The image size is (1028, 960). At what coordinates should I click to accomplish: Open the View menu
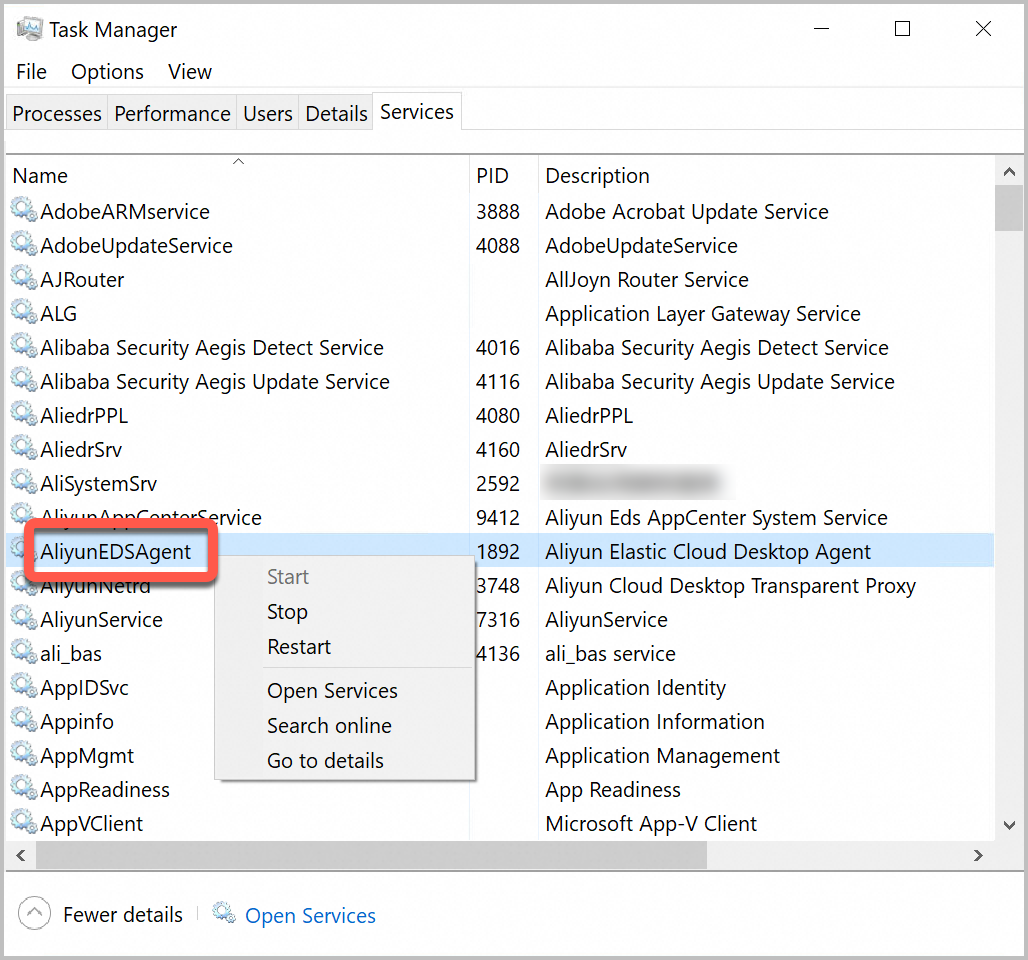[189, 71]
